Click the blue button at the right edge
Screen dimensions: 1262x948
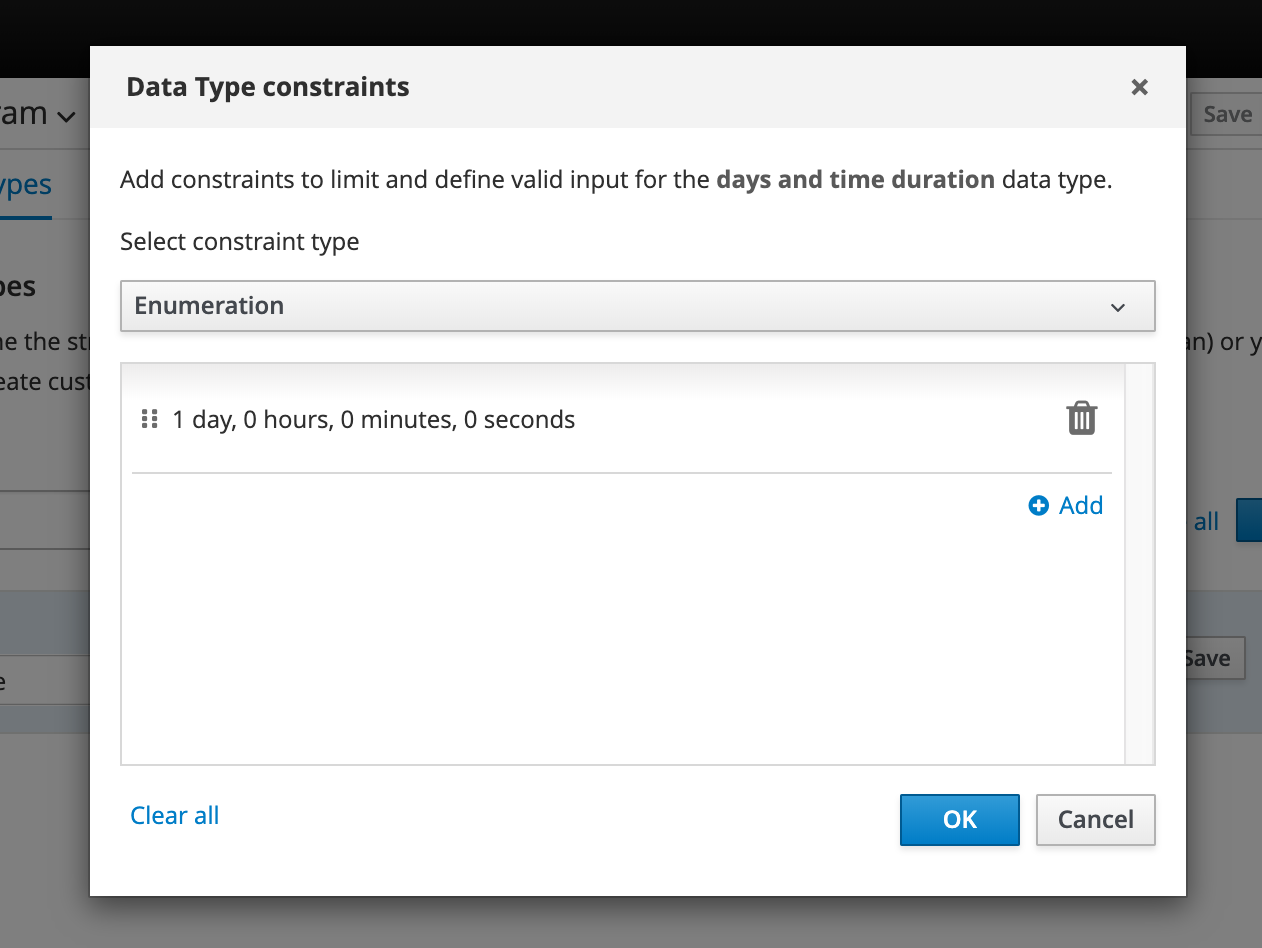click(1249, 520)
